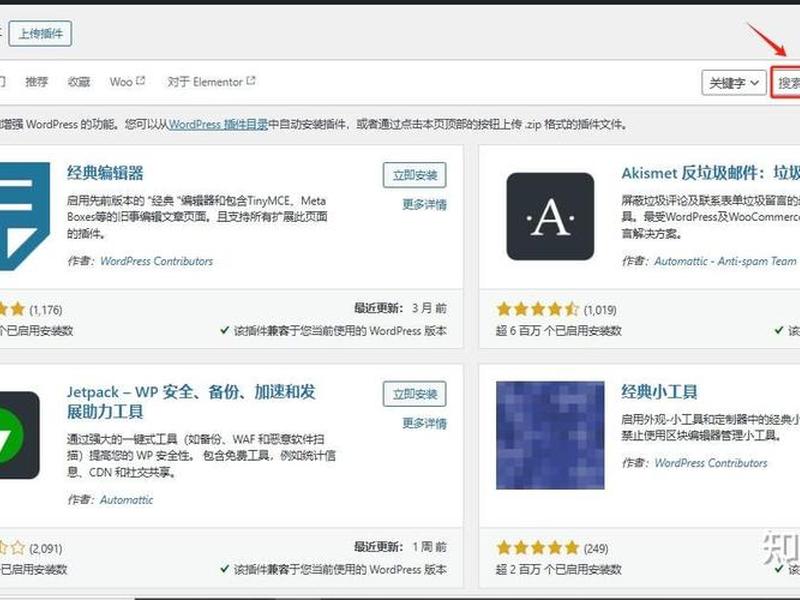The width and height of the screenshot is (800, 600).
Task: Open the 收藏 tab
Action: click(x=79, y=82)
